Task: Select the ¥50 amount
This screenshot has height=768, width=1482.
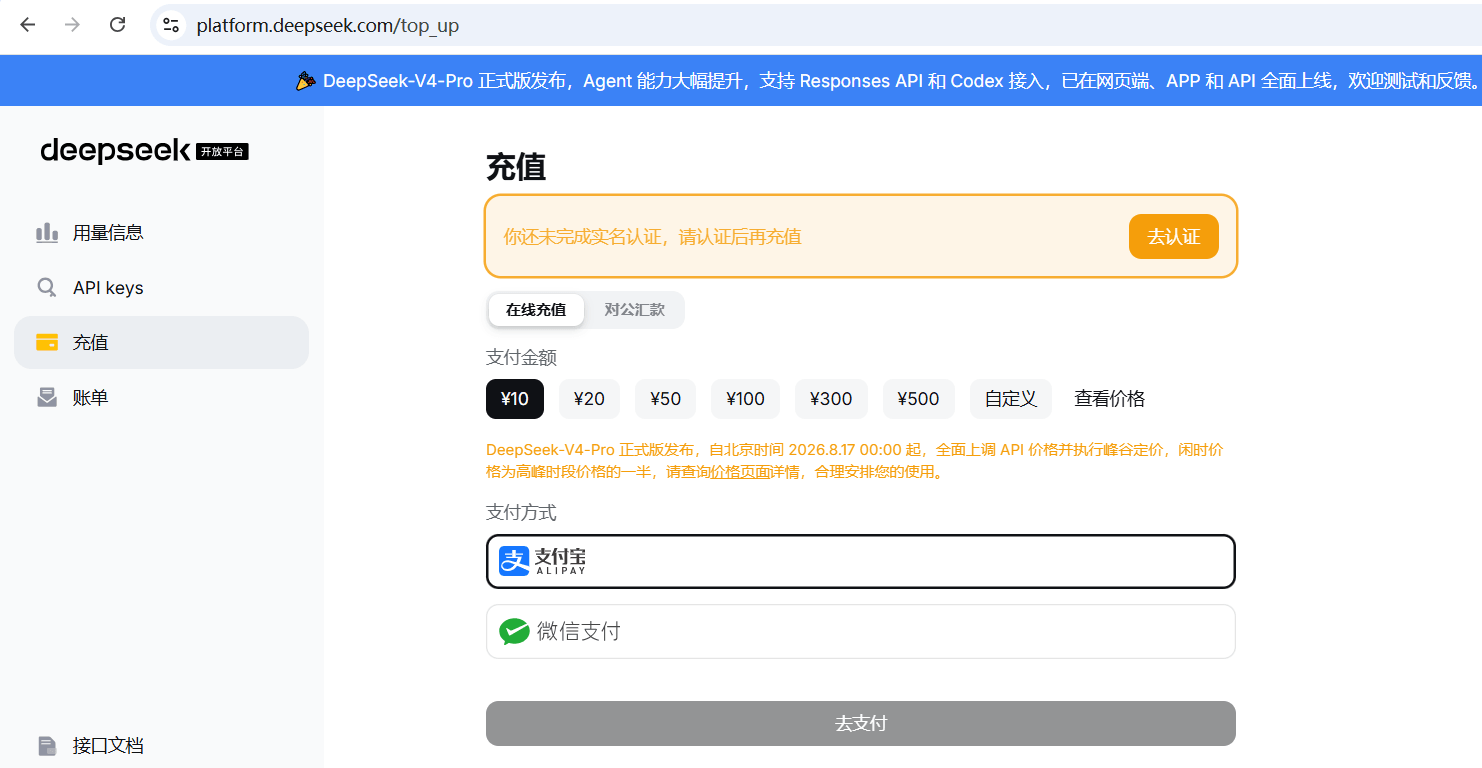Action: pyautogui.click(x=665, y=399)
